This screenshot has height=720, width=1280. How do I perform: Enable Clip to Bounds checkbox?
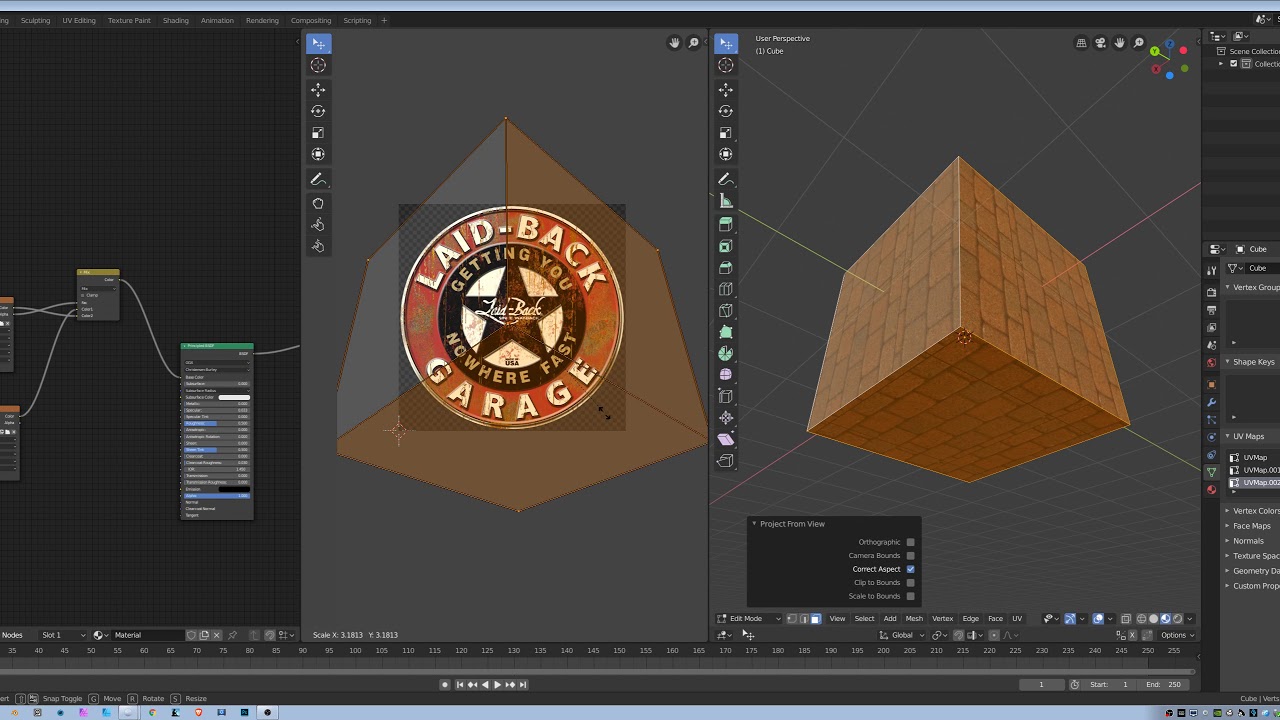click(910, 583)
